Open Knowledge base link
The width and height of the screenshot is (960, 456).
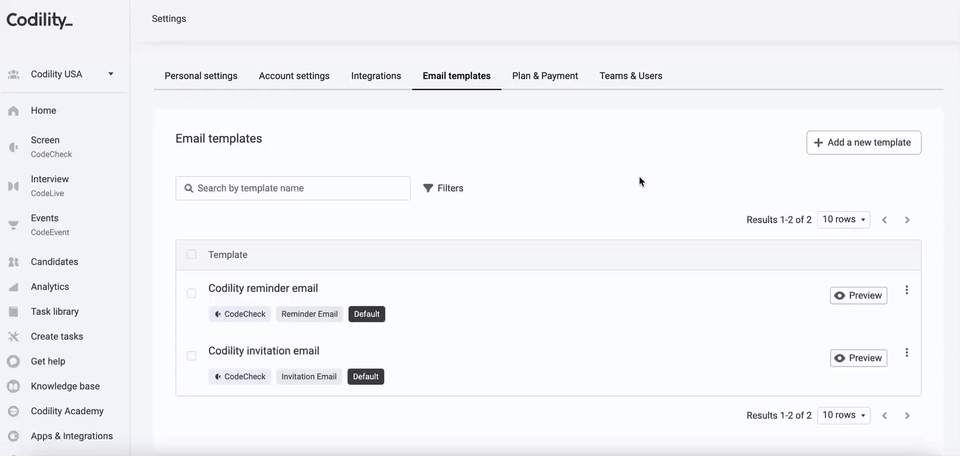coord(65,386)
